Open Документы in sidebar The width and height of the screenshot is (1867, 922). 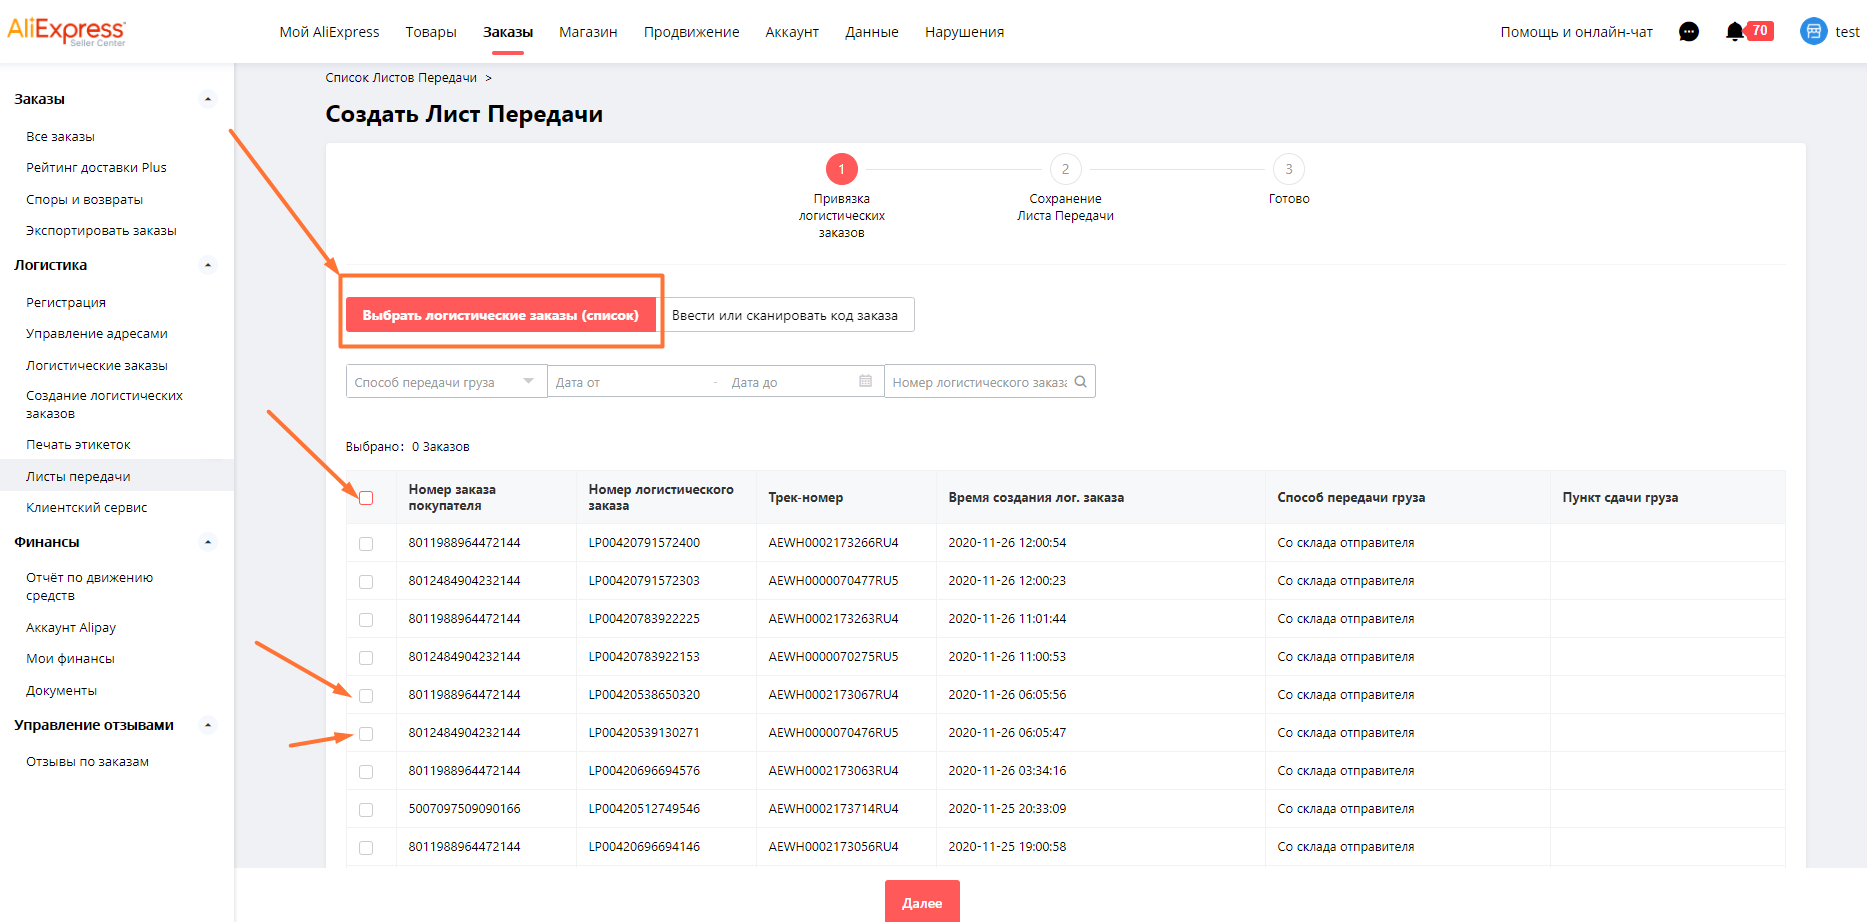coord(61,691)
